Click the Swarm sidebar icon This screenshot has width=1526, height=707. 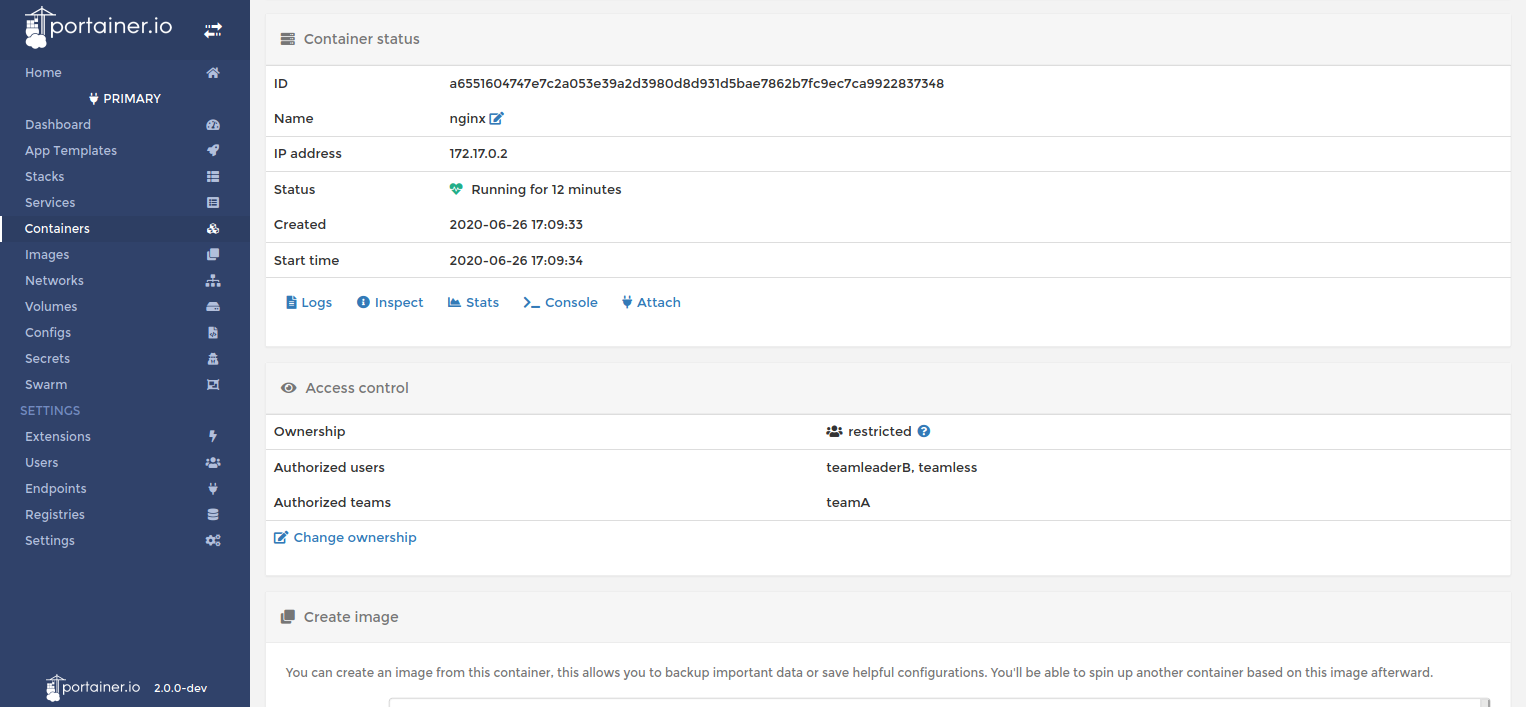[212, 384]
